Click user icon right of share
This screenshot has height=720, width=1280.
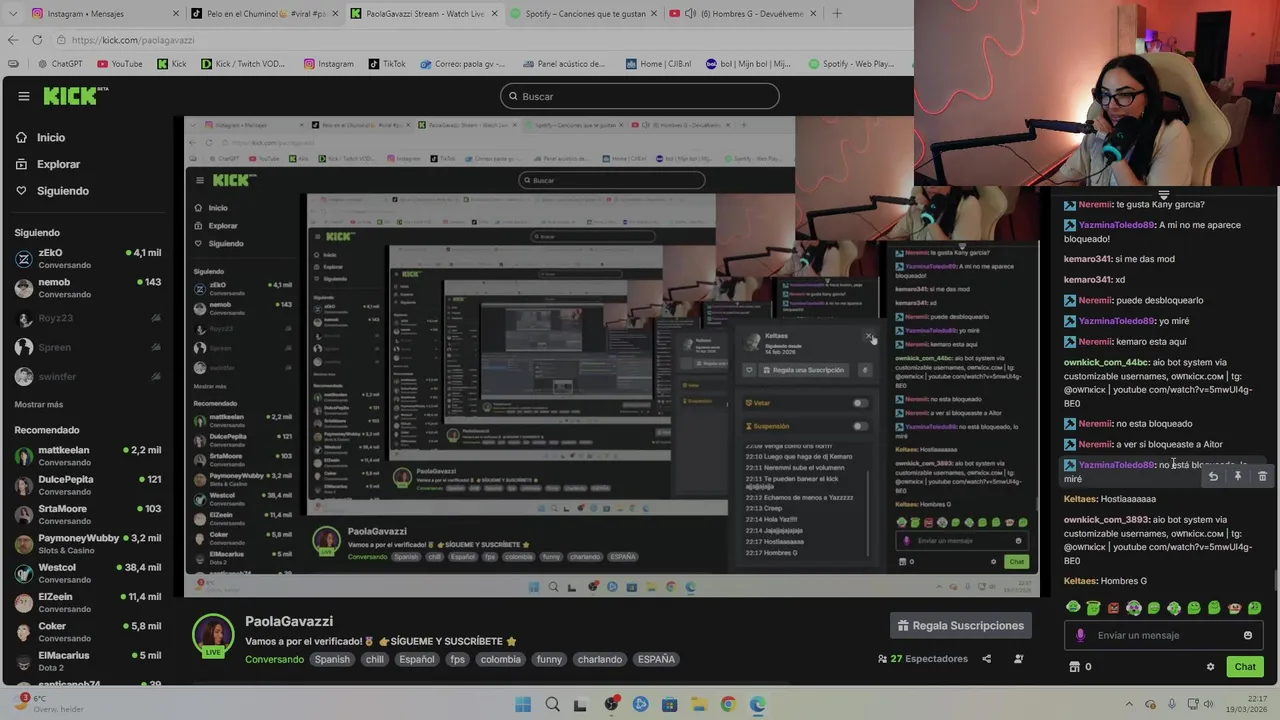tap(1018, 659)
